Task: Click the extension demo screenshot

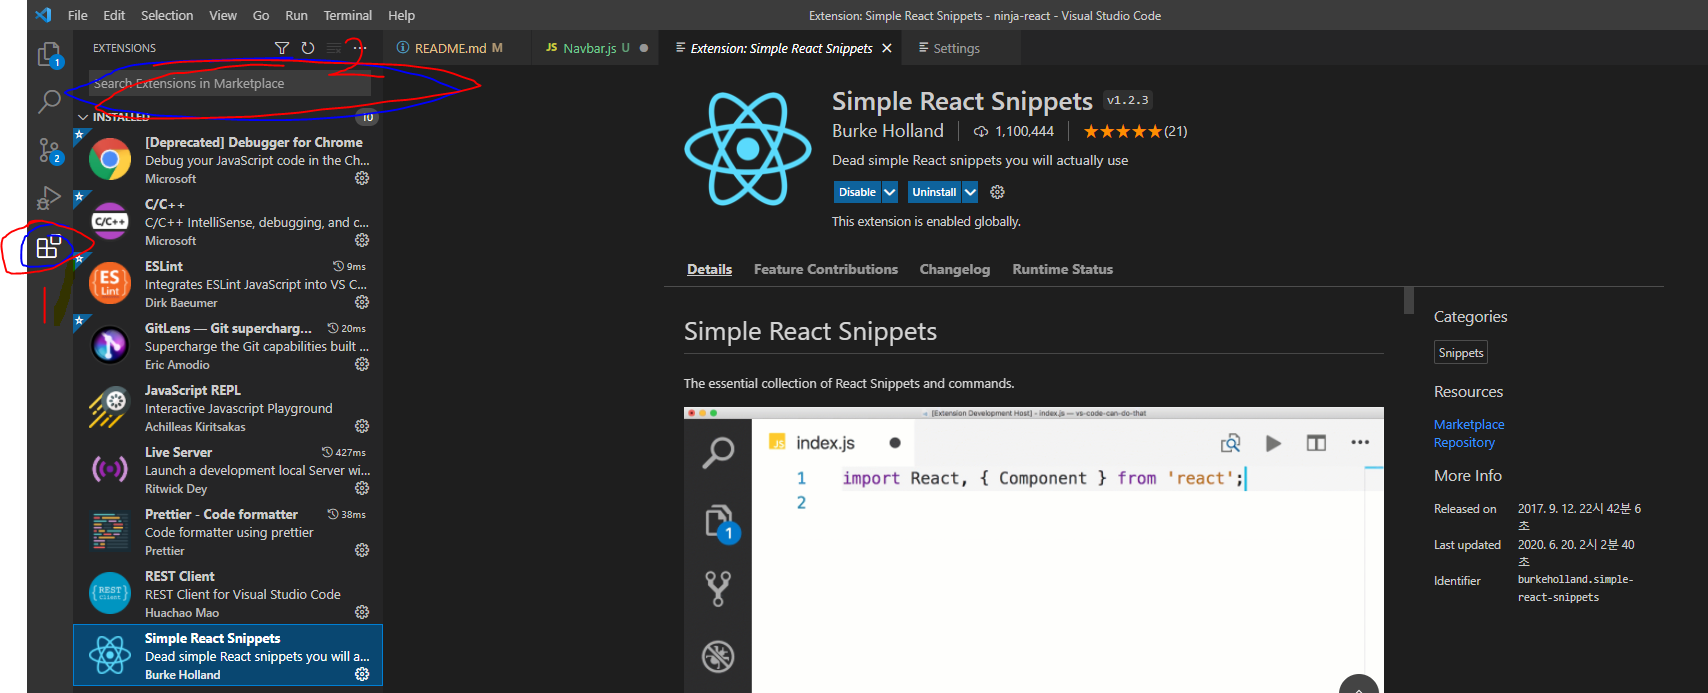Action: tap(1033, 549)
